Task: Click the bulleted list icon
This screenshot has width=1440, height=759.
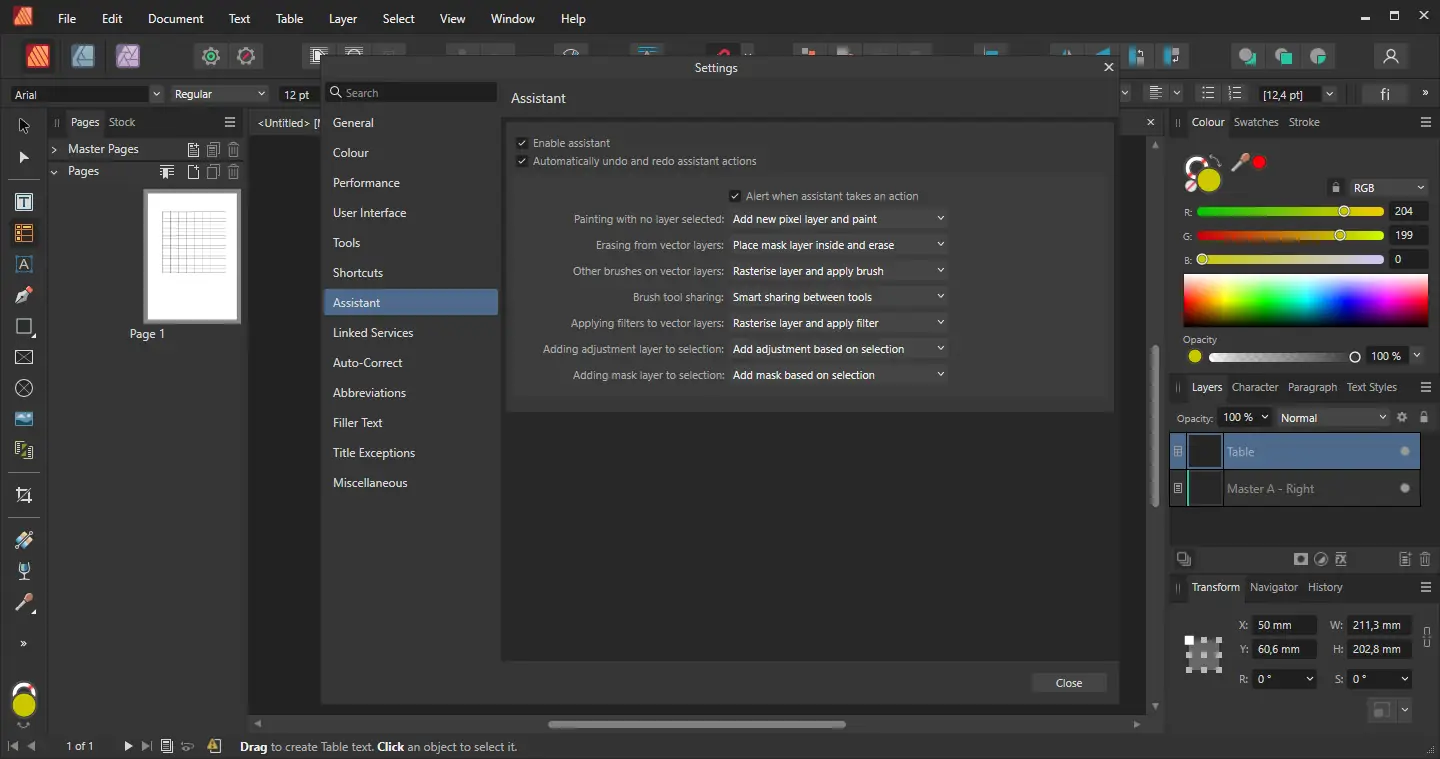Action: click(1208, 94)
